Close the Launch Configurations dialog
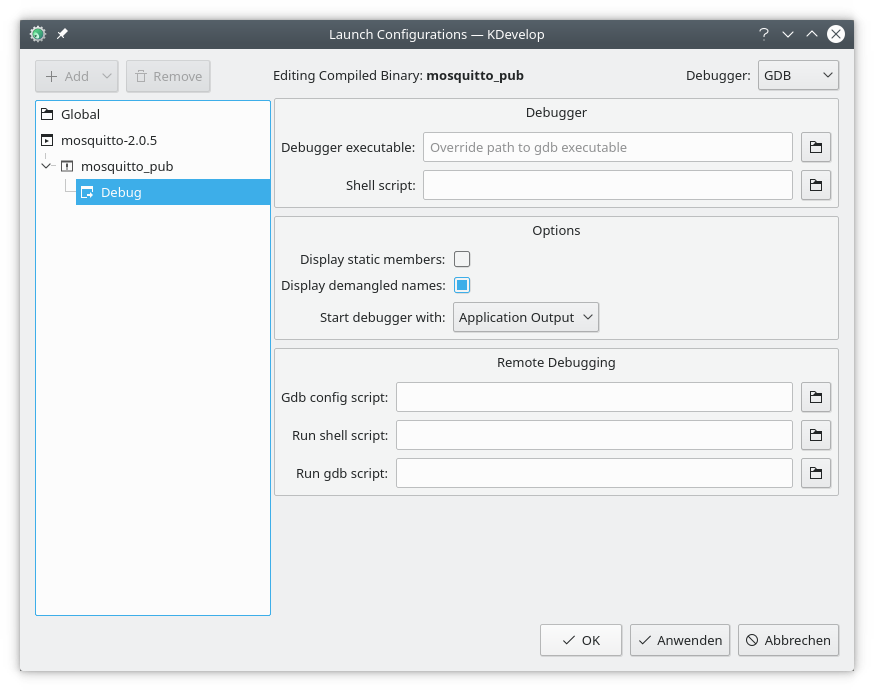The height and width of the screenshot is (691, 874). [836, 34]
